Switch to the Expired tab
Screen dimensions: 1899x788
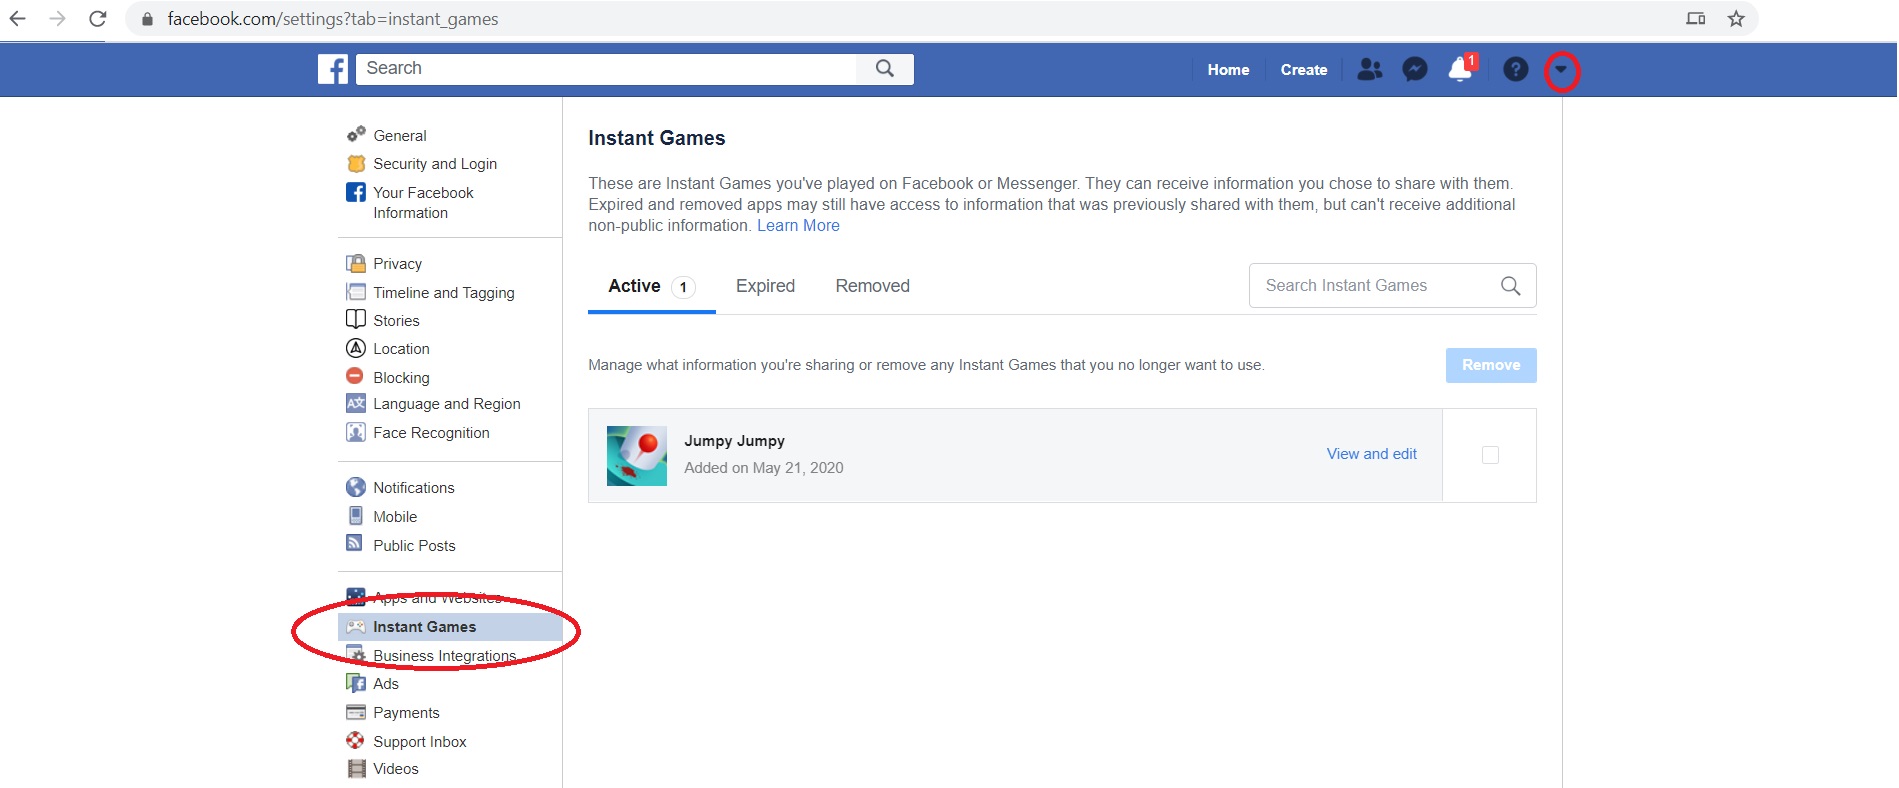[765, 286]
